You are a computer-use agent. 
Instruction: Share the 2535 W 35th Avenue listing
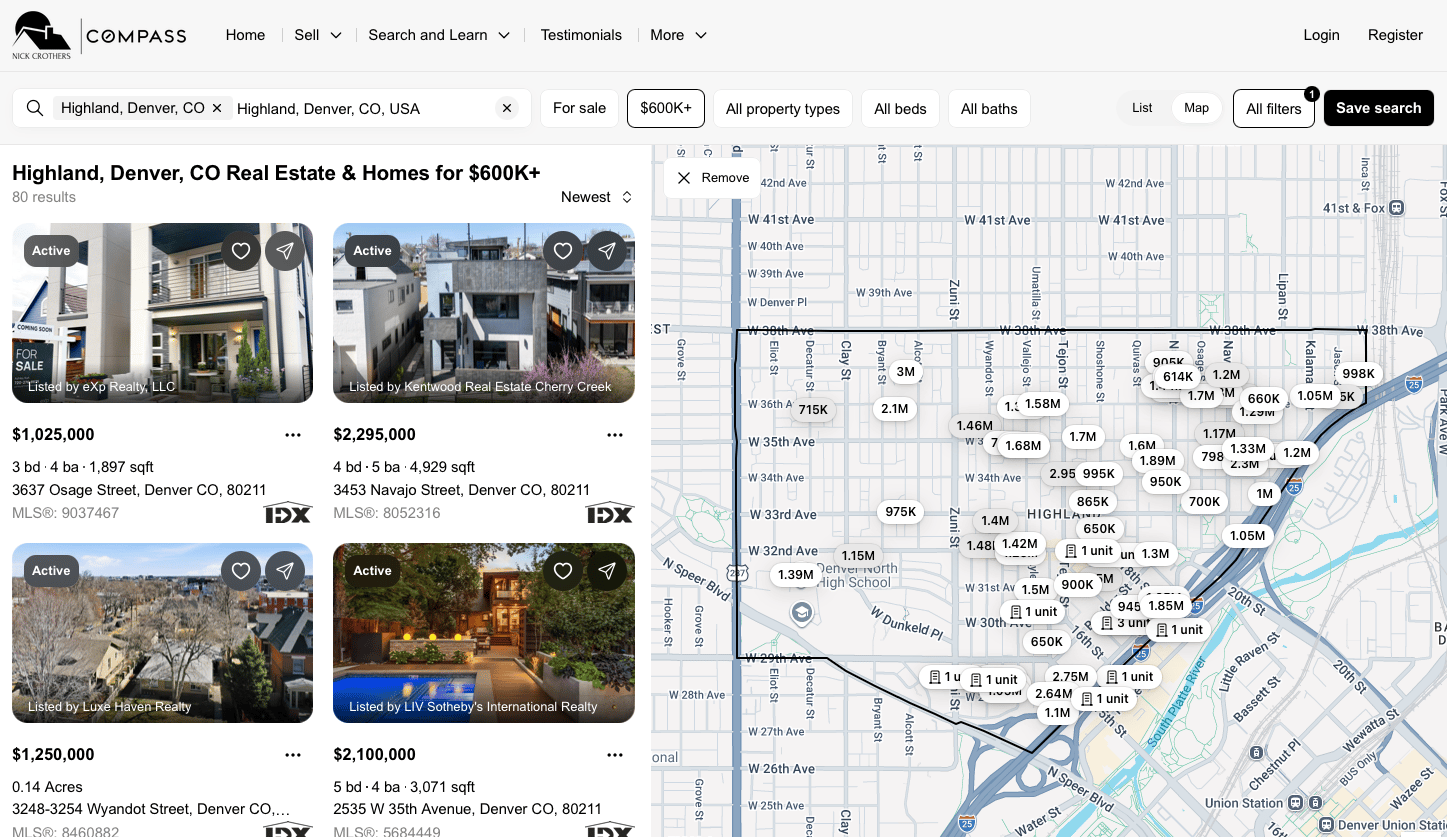tap(607, 571)
